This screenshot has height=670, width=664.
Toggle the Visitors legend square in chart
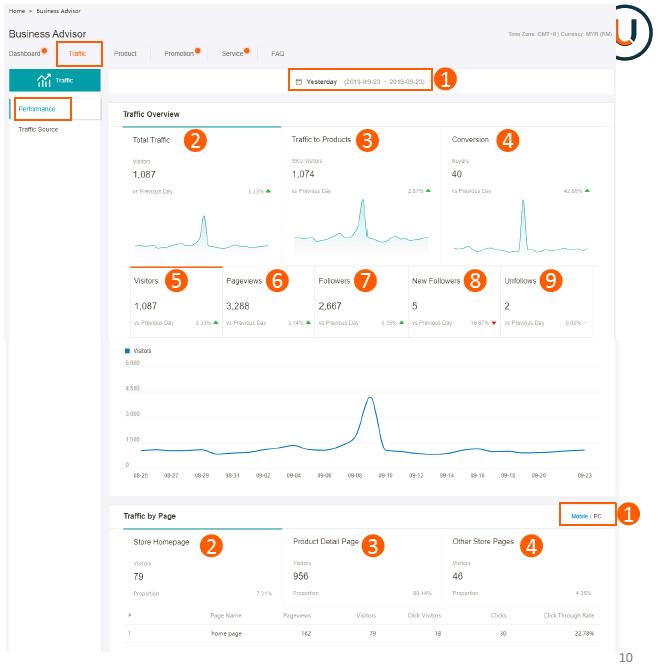127,351
